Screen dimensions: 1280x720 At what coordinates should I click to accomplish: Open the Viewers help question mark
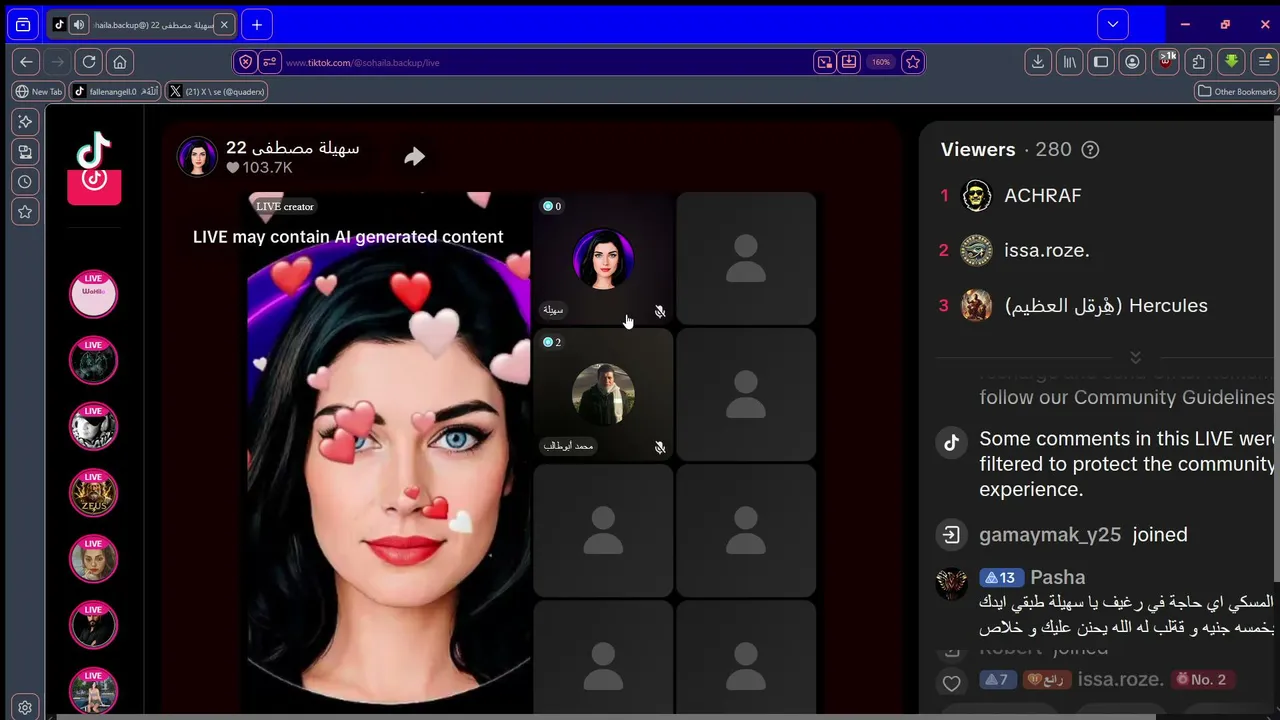pyautogui.click(x=1090, y=150)
